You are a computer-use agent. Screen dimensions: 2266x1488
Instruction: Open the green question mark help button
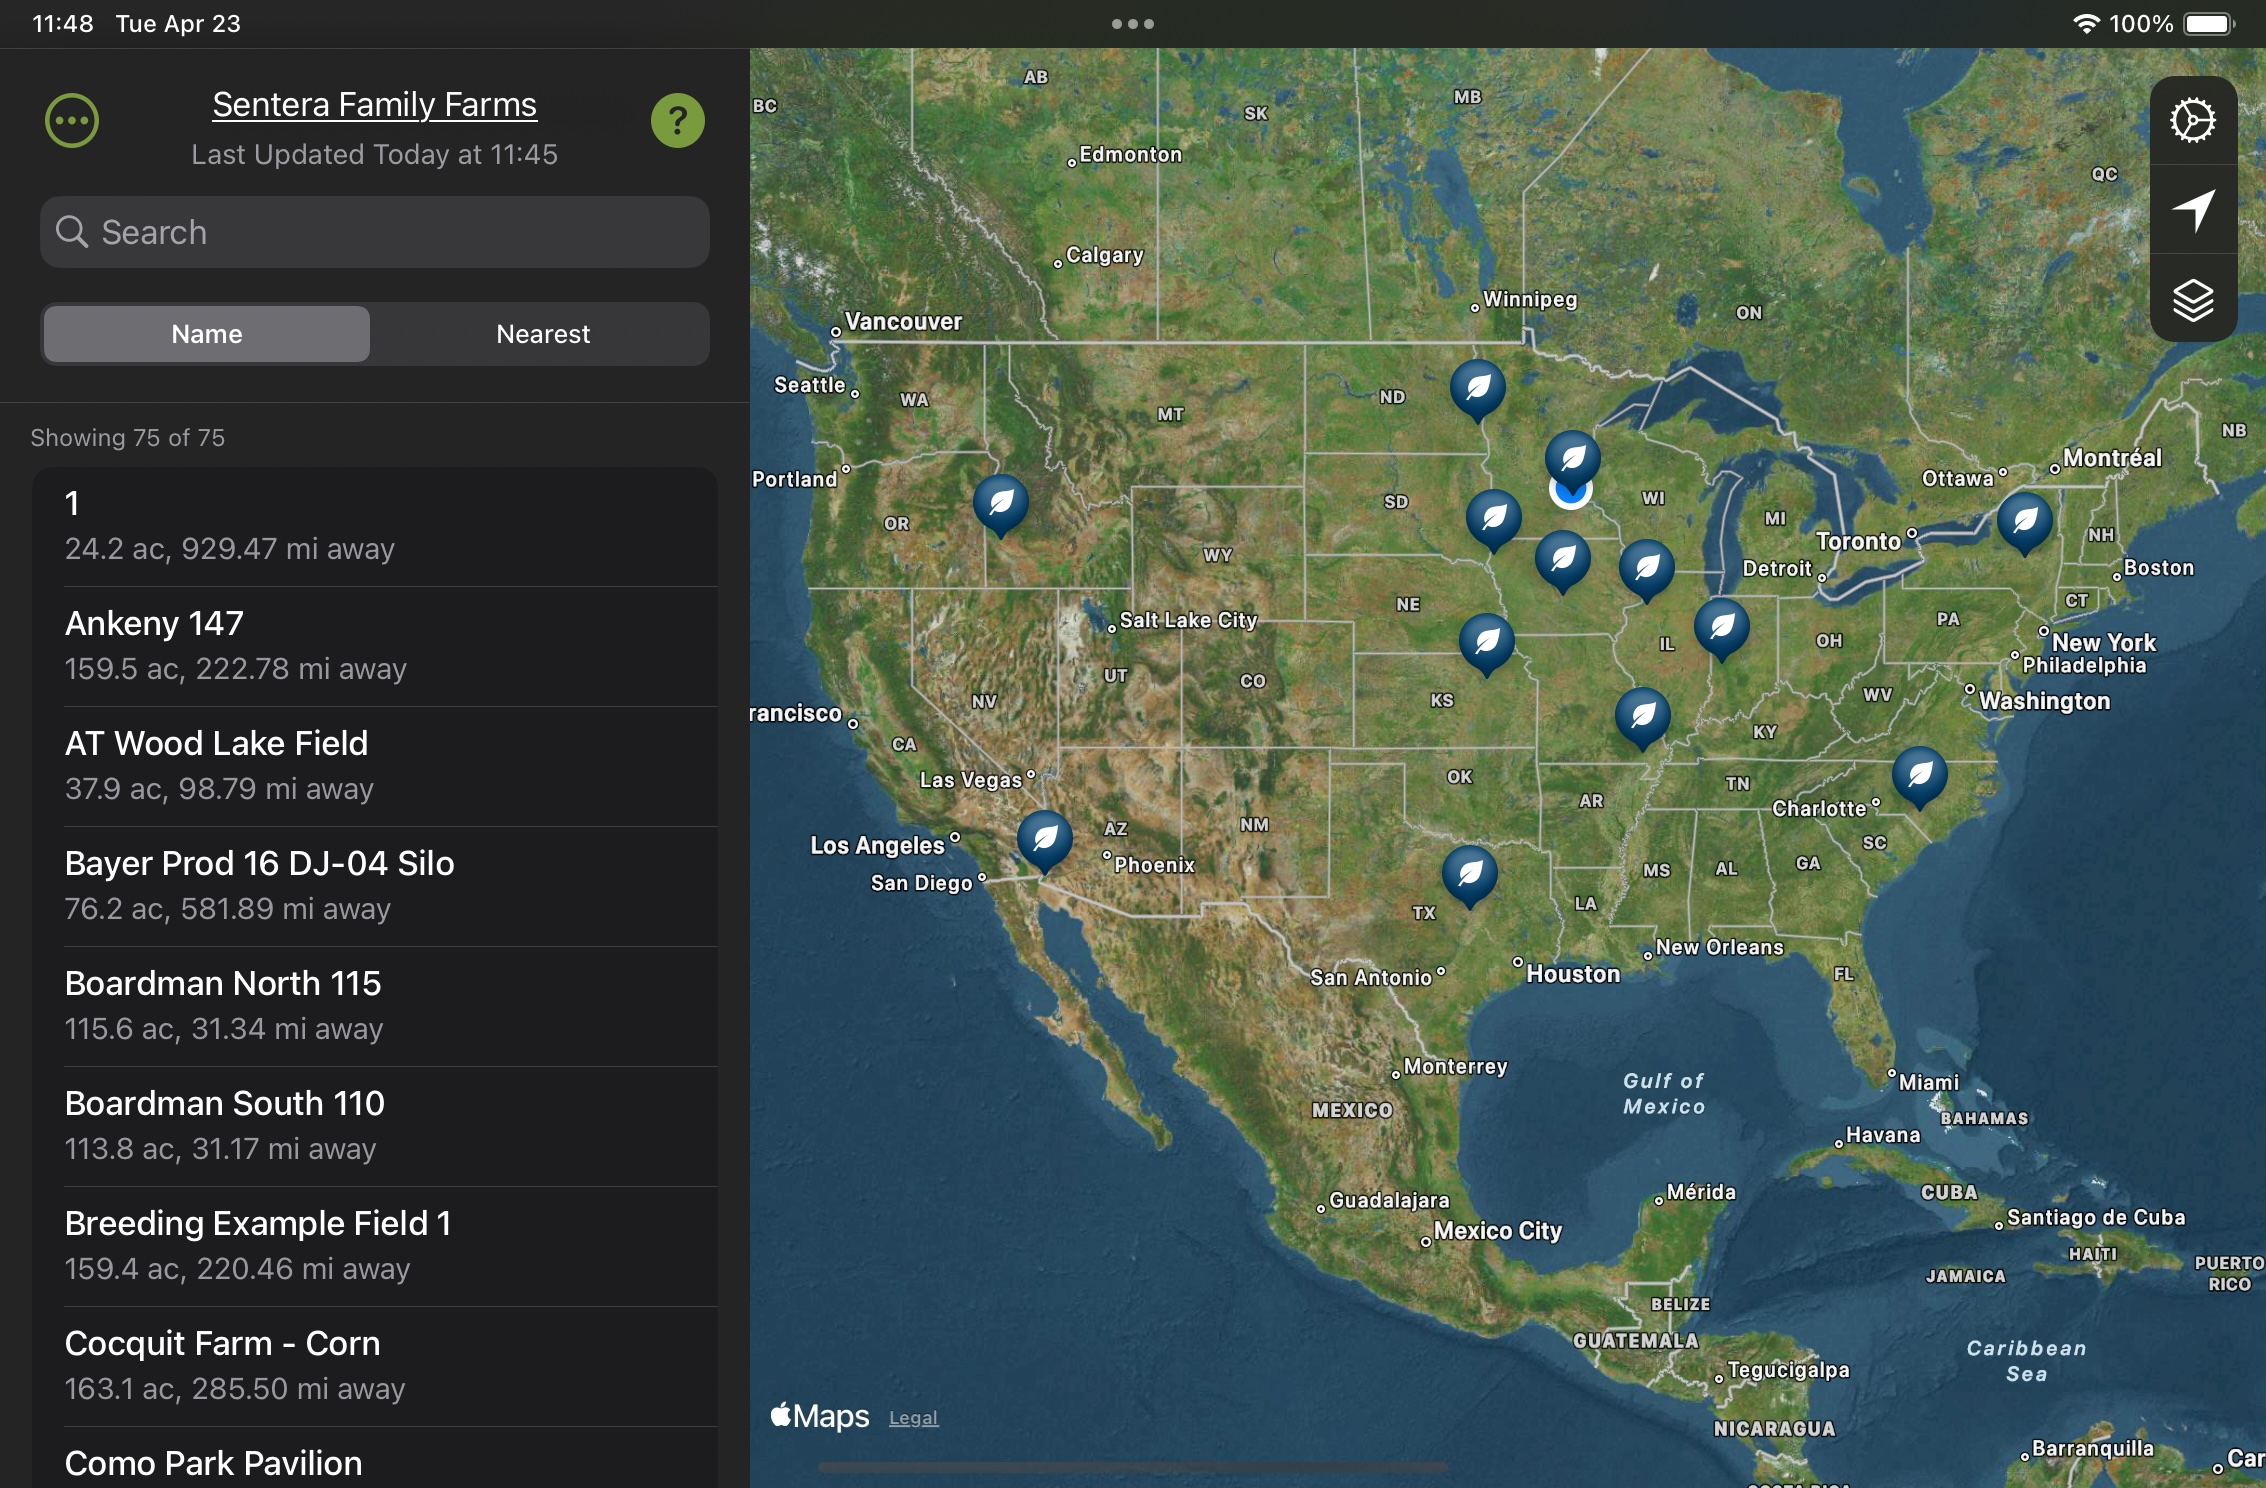(677, 121)
